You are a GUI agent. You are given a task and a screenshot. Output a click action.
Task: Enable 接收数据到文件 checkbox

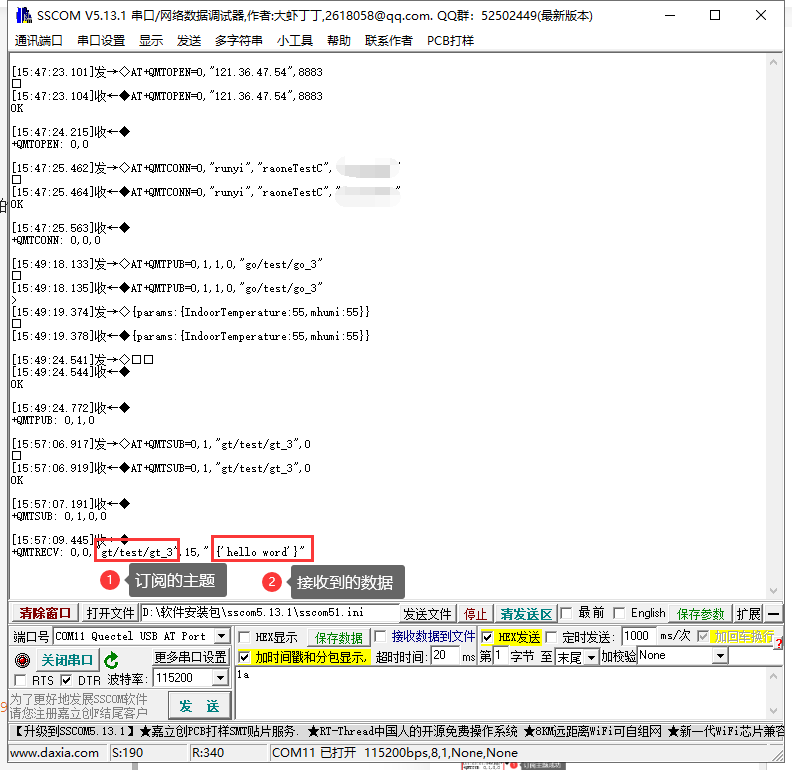(380, 636)
